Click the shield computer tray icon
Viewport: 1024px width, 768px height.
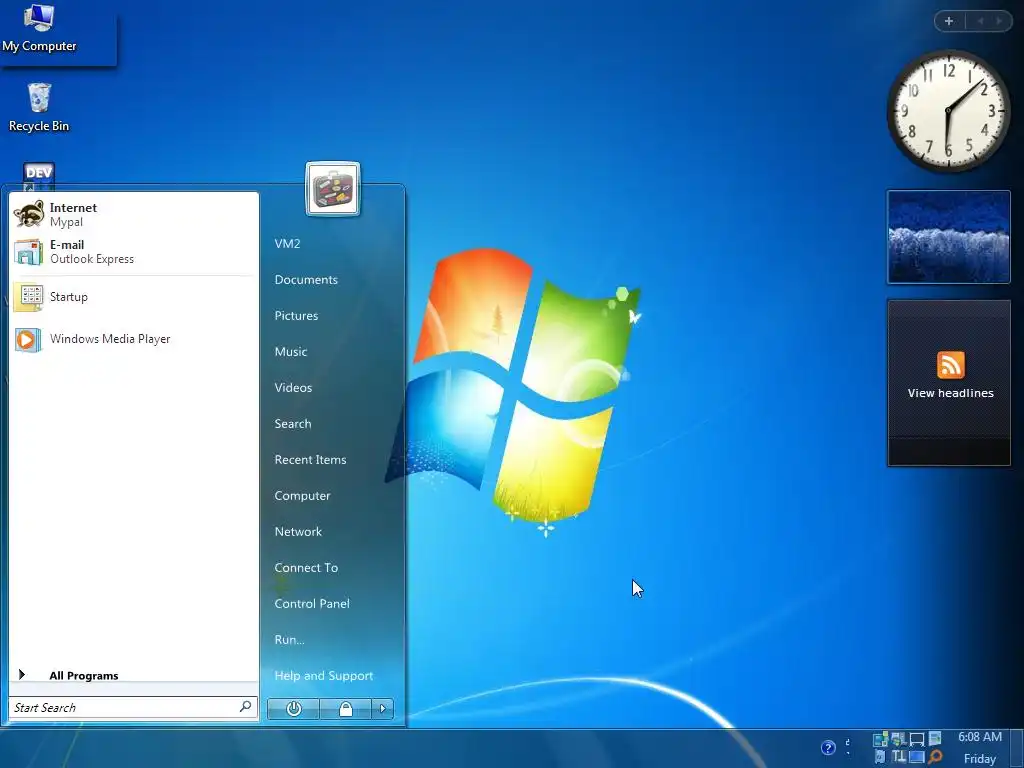point(899,739)
